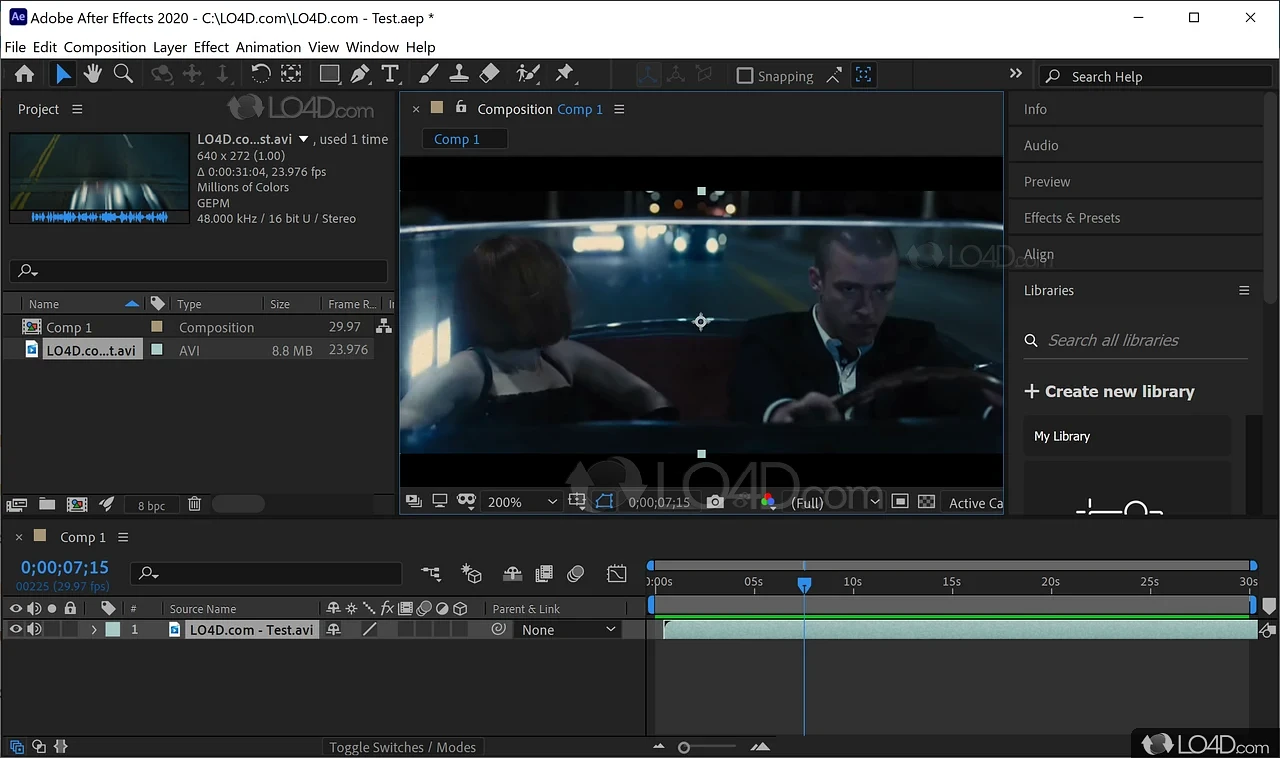
Task: Open the Composition menu
Action: click(x=104, y=47)
